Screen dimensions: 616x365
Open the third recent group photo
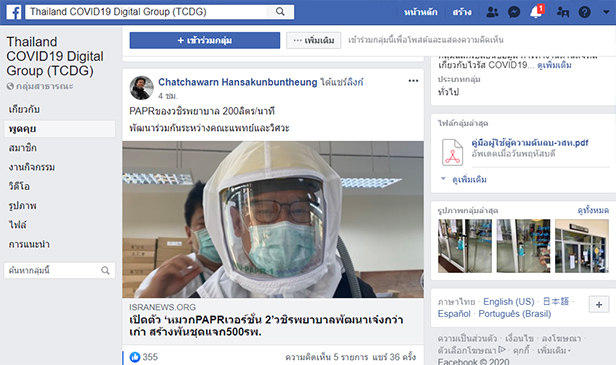click(x=582, y=246)
